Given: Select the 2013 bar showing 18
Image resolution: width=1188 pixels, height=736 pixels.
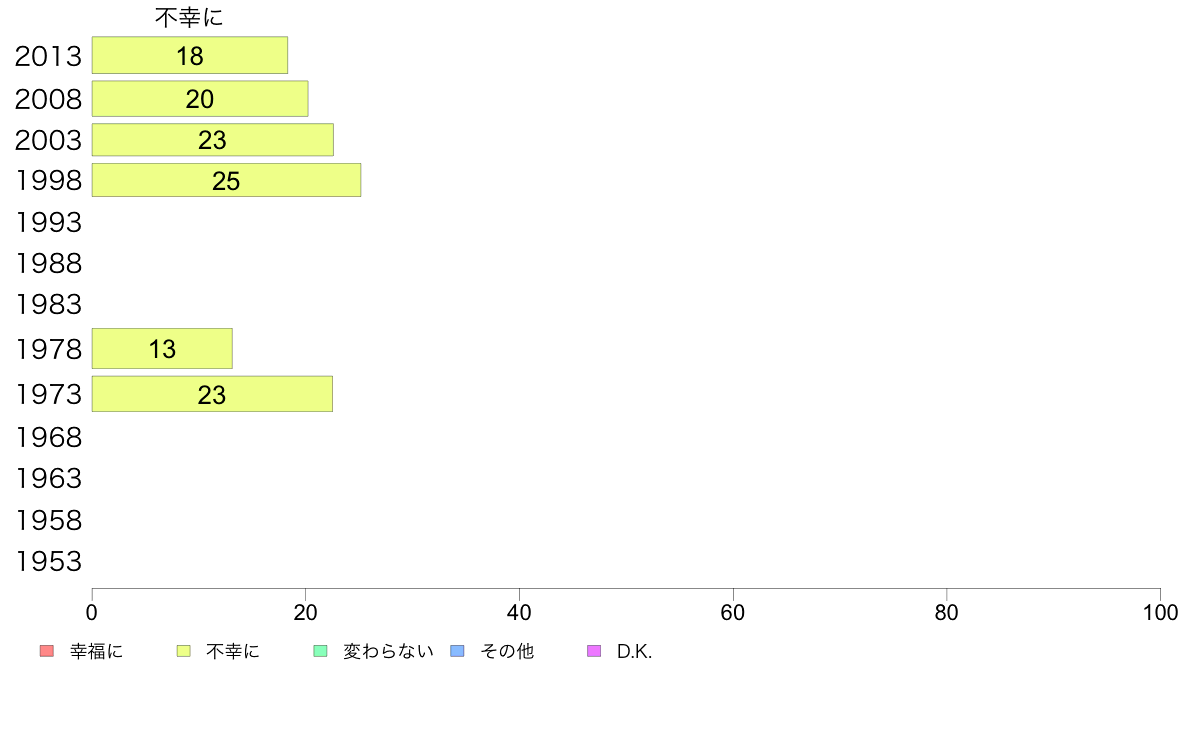Looking at the screenshot, I should (189, 55).
